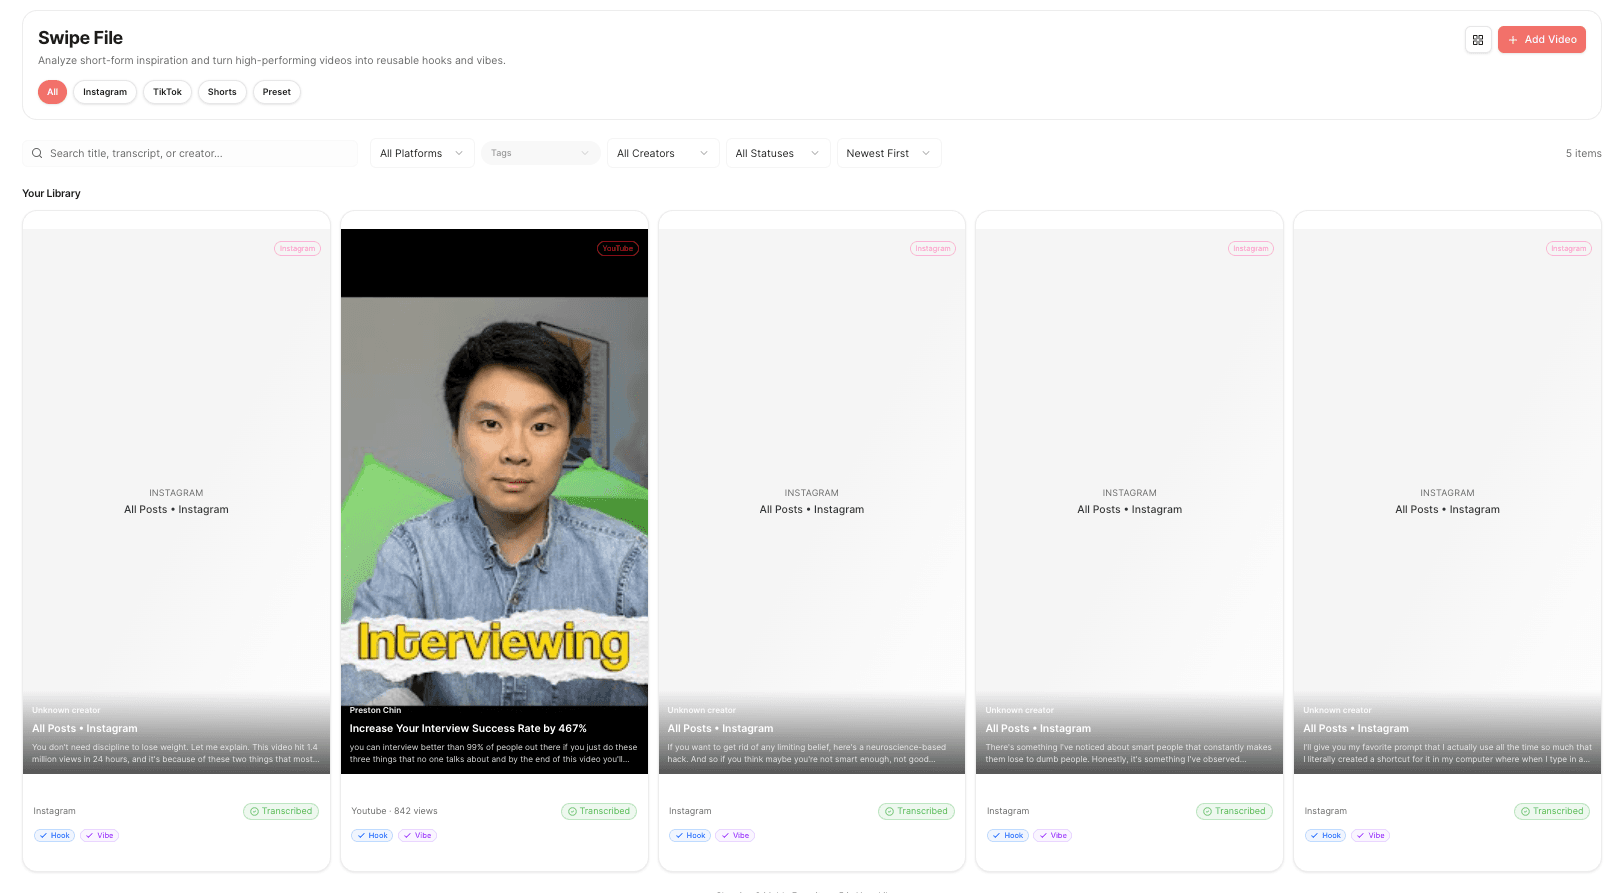Toggle Vibe chip on the YouTube interview card
The height and width of the screenshot is (893, 1623).
tap(417, 835)
